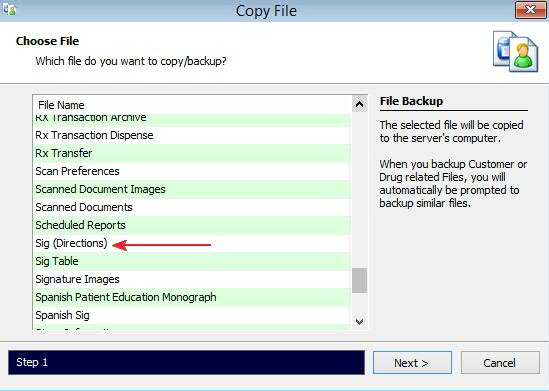Close the Copy File dialog
The width and height of the screenshot is (549, 391).
tap(530, 10)
